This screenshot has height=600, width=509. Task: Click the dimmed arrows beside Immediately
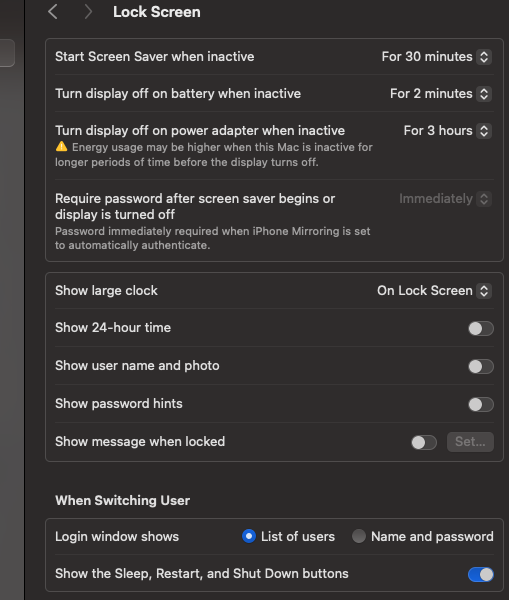(484, 199)
